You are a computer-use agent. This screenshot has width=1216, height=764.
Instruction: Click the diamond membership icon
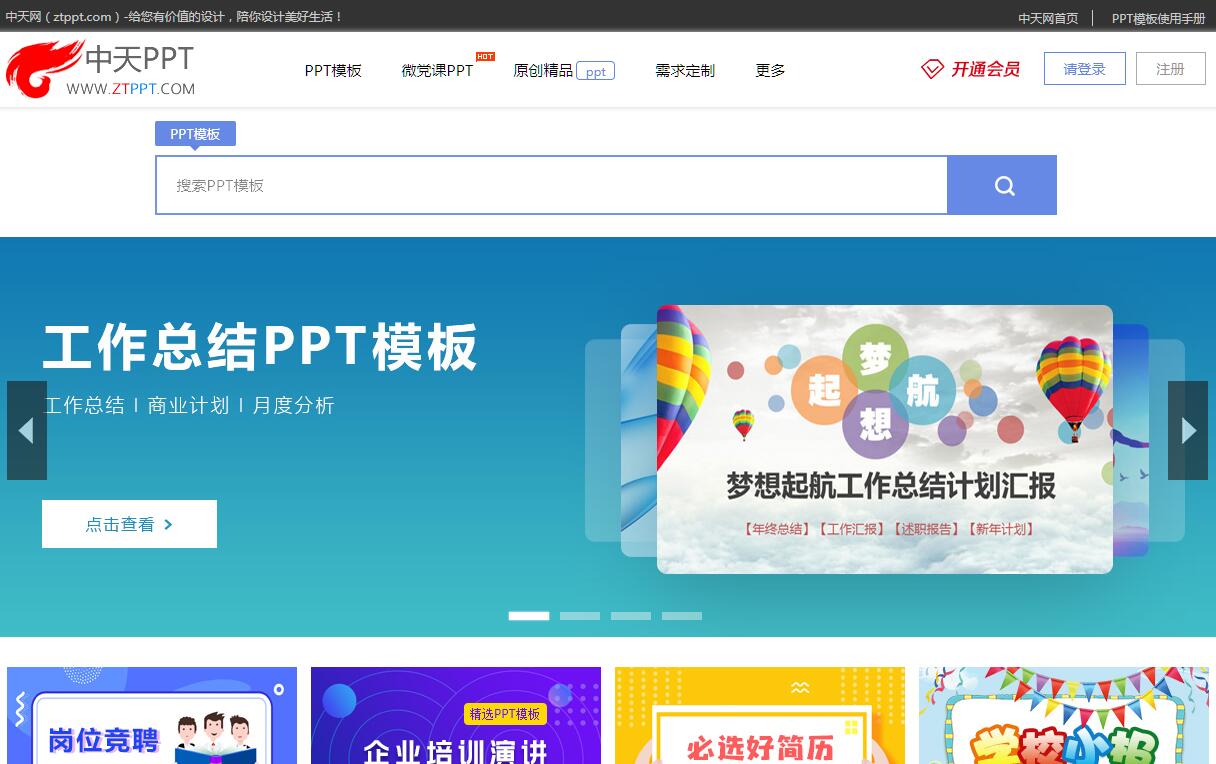coord(932,69)
